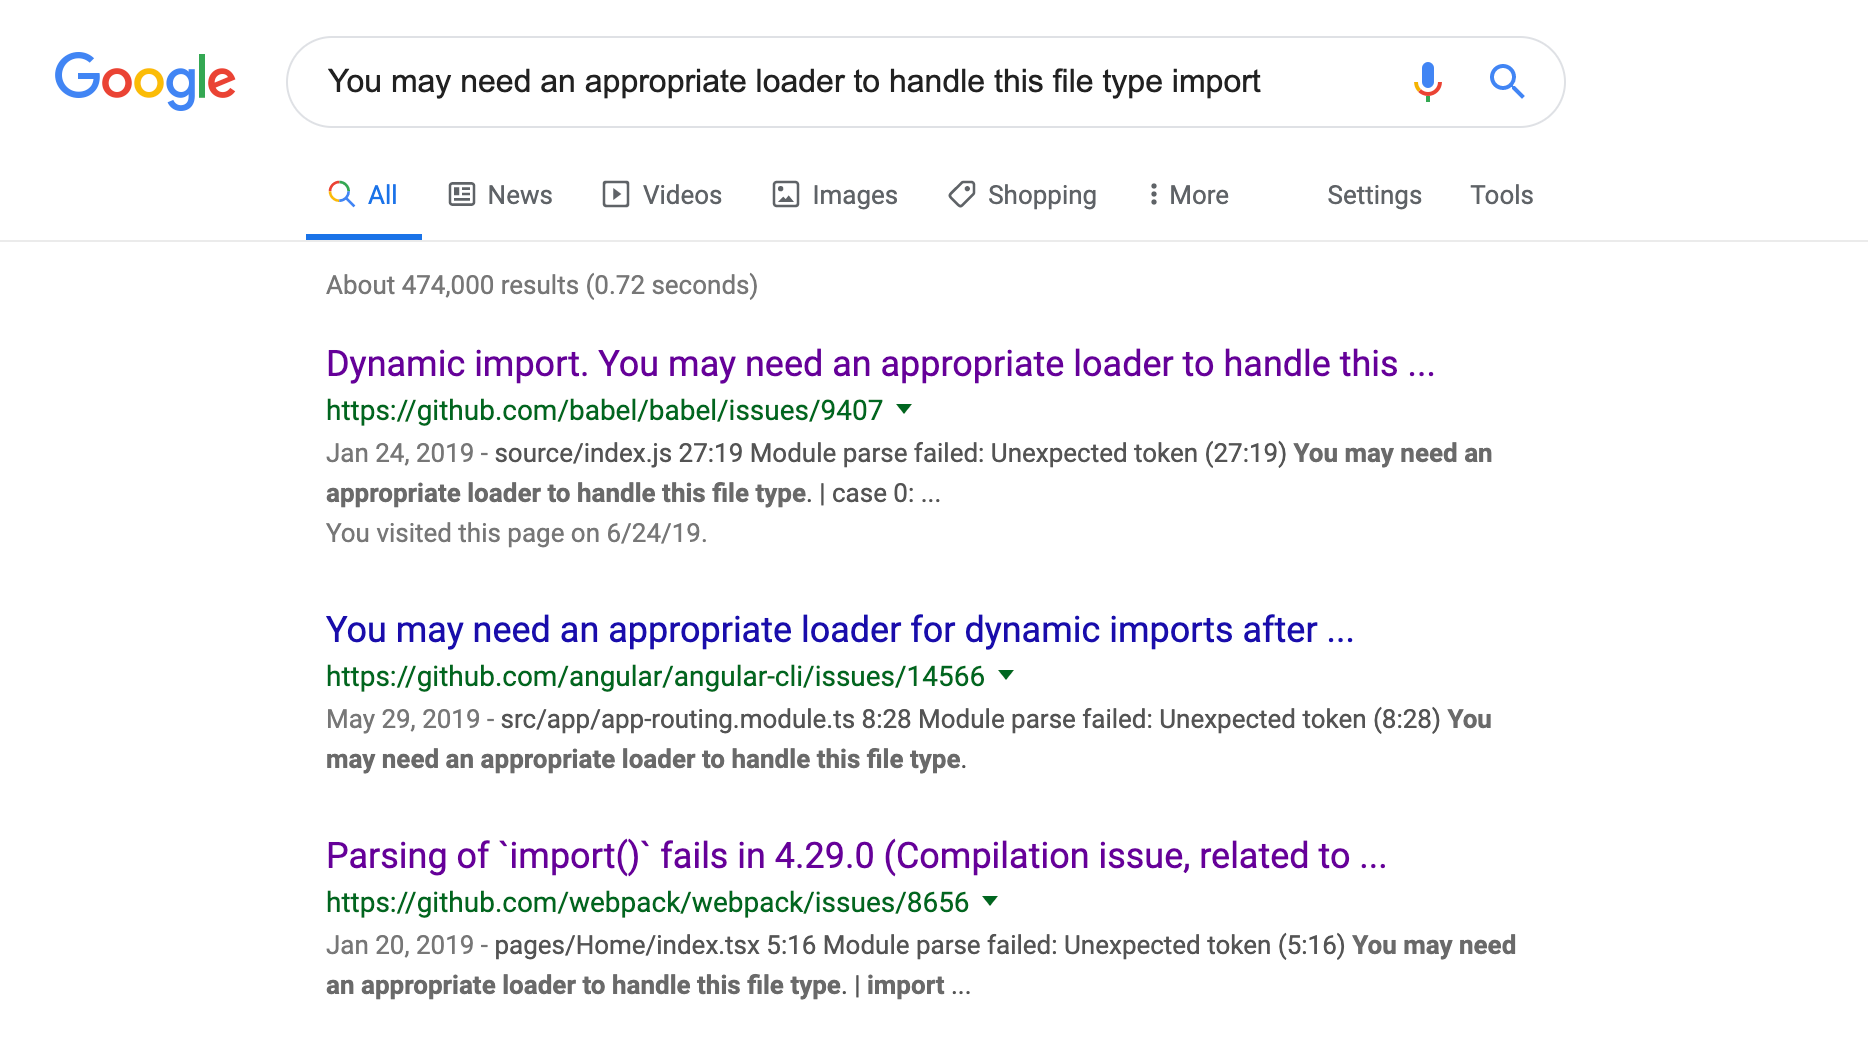Click the three-dot More icon
1868x1040 pixels.
tap(1154, 194)
